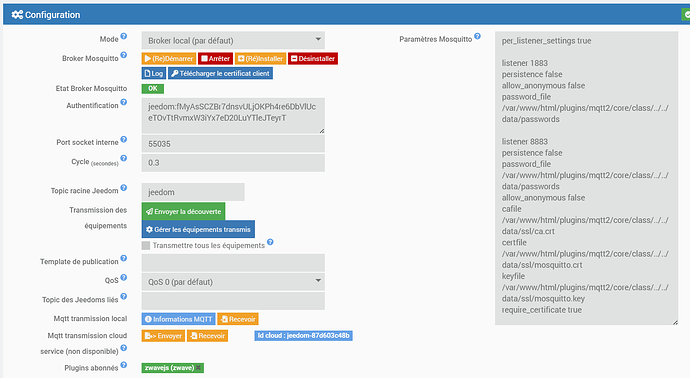
Task: Click the Envoyer cloud transmission button
Action: click(163, 336)
